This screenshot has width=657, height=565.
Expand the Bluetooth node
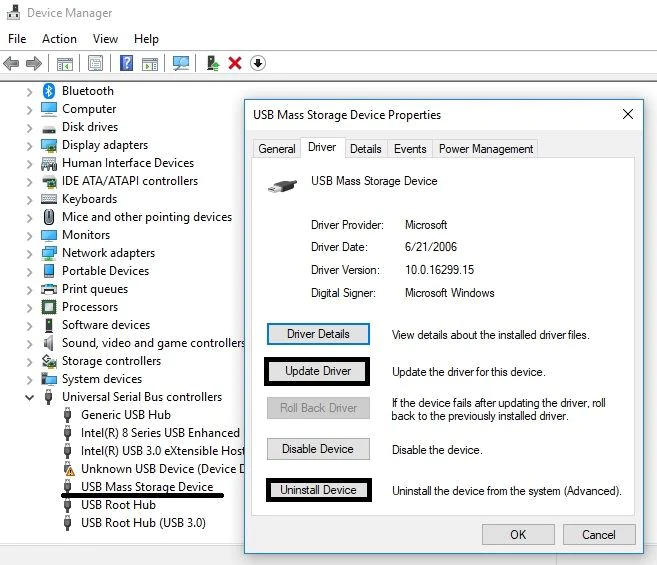click(29, 92)
